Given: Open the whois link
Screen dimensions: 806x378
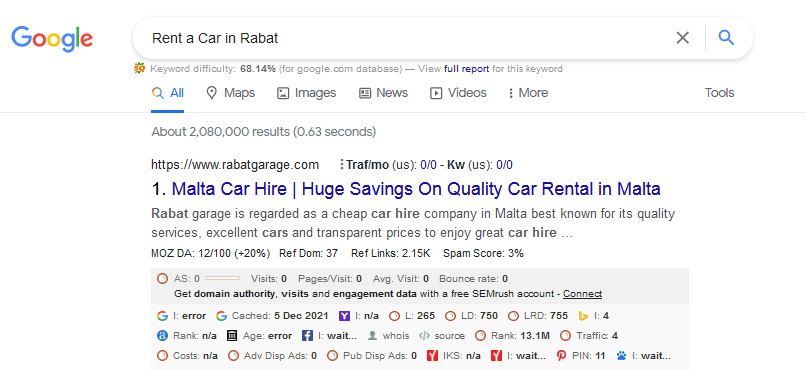Looking at the screenshot, I should pyautogui.click(x=396, y=336).
